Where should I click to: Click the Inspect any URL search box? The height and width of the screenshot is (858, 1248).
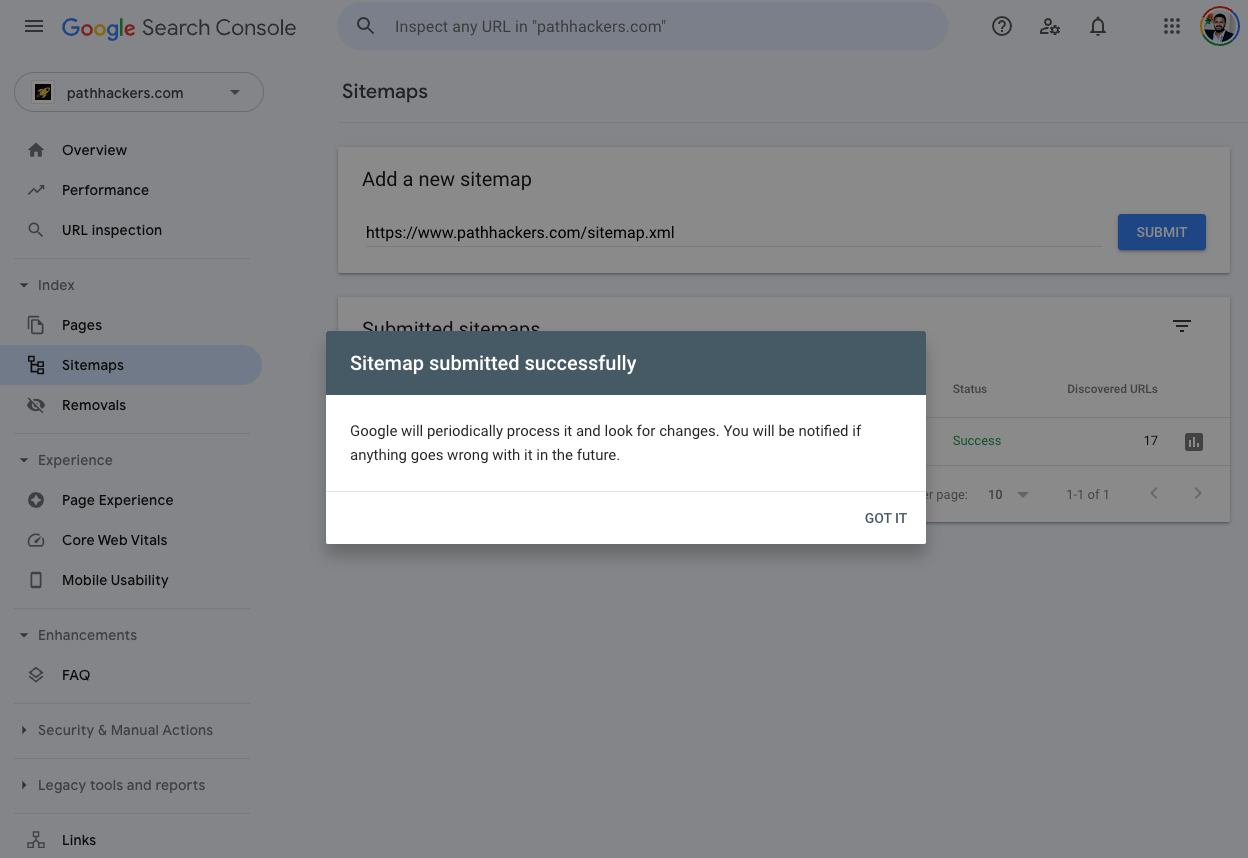pos(642,26)
